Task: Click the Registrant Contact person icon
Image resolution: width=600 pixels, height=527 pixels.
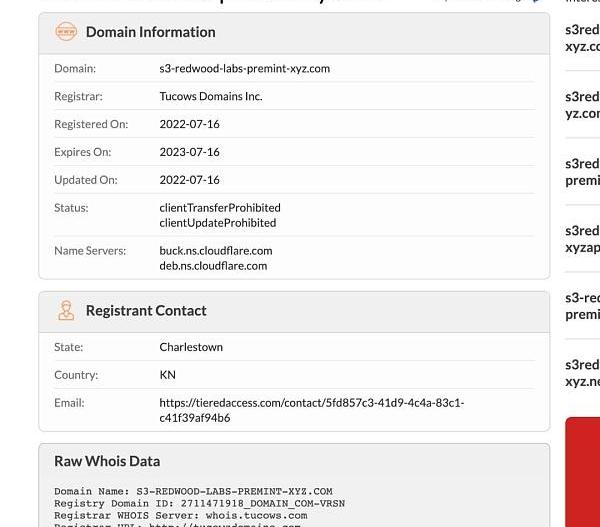Action: click(66, 311)
